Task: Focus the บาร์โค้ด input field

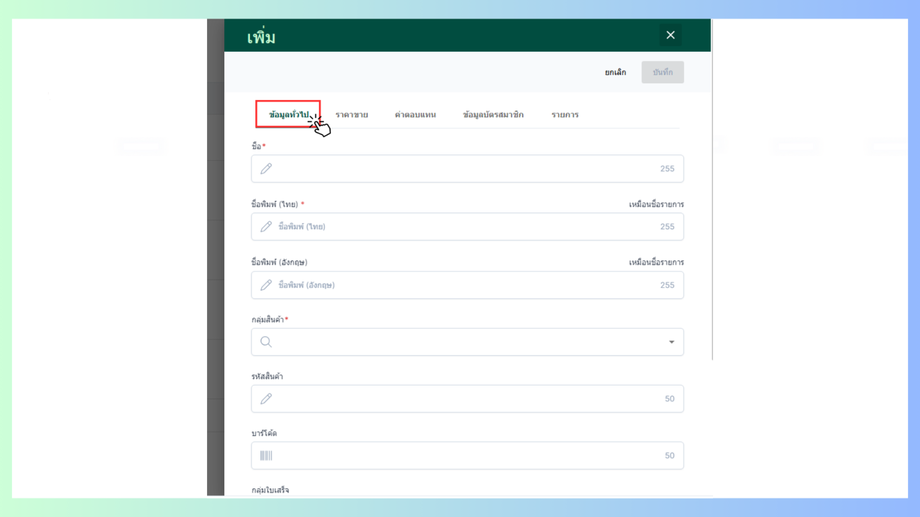Action: tap(467, 455)
